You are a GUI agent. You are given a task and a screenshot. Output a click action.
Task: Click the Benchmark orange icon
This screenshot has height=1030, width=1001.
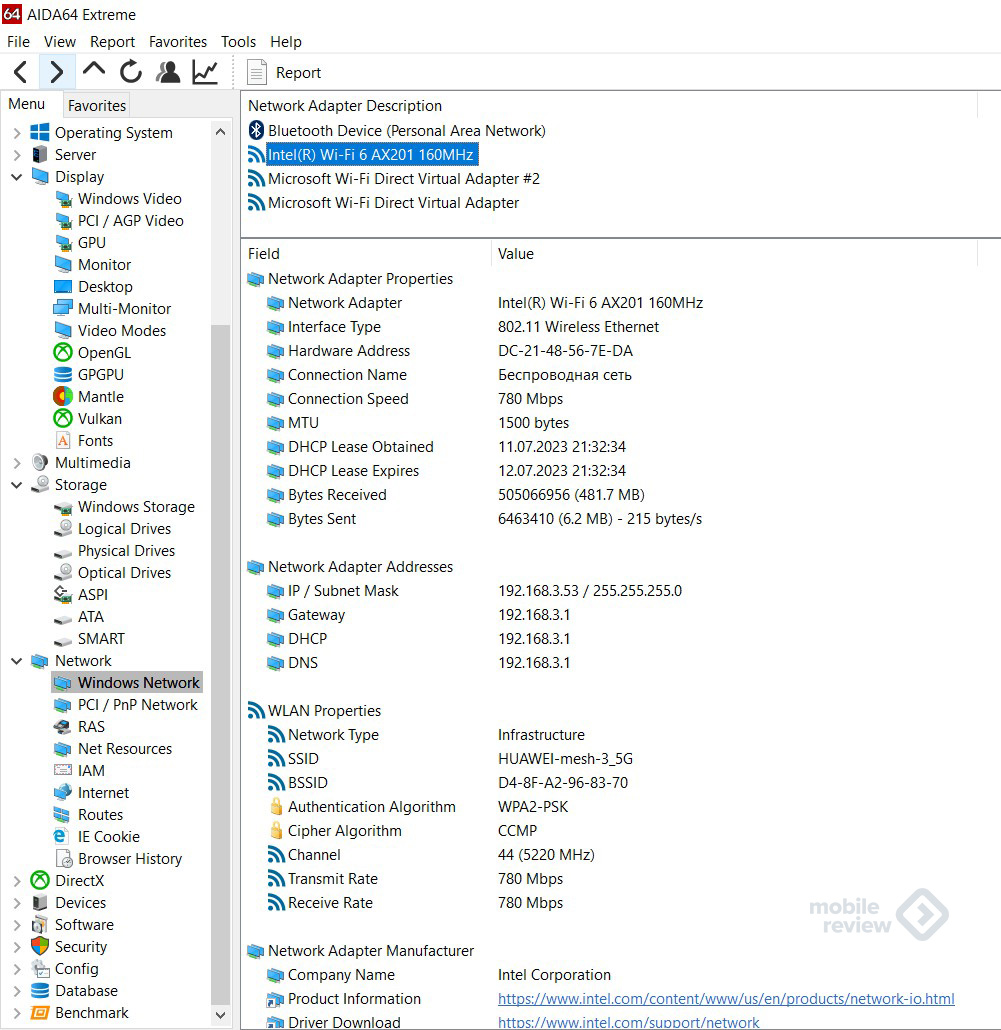[x=40, y=1012]
